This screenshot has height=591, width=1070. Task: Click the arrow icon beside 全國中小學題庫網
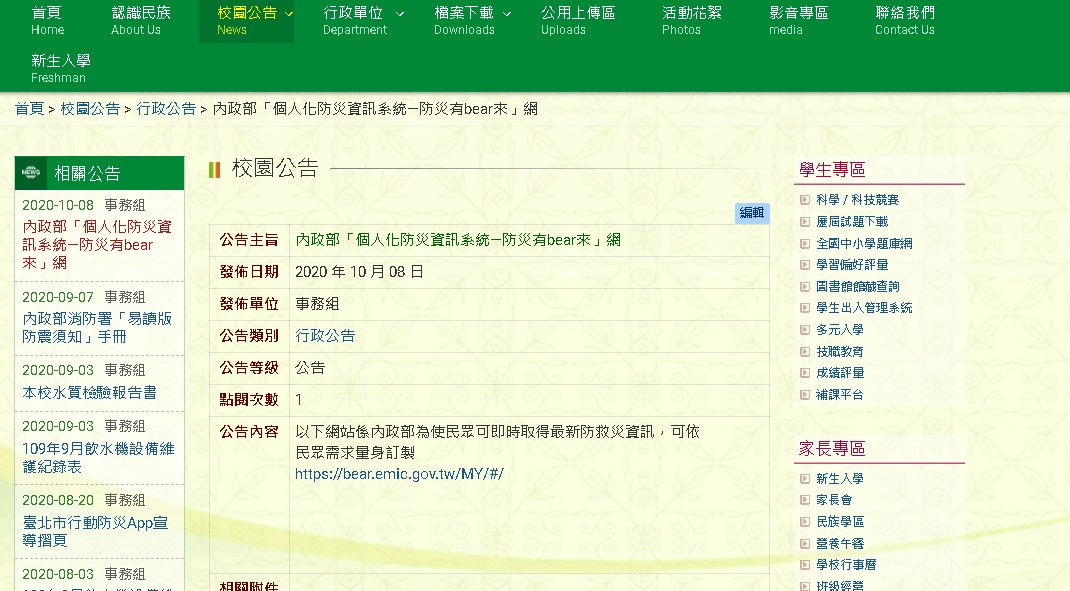click(x=805, y=244)
